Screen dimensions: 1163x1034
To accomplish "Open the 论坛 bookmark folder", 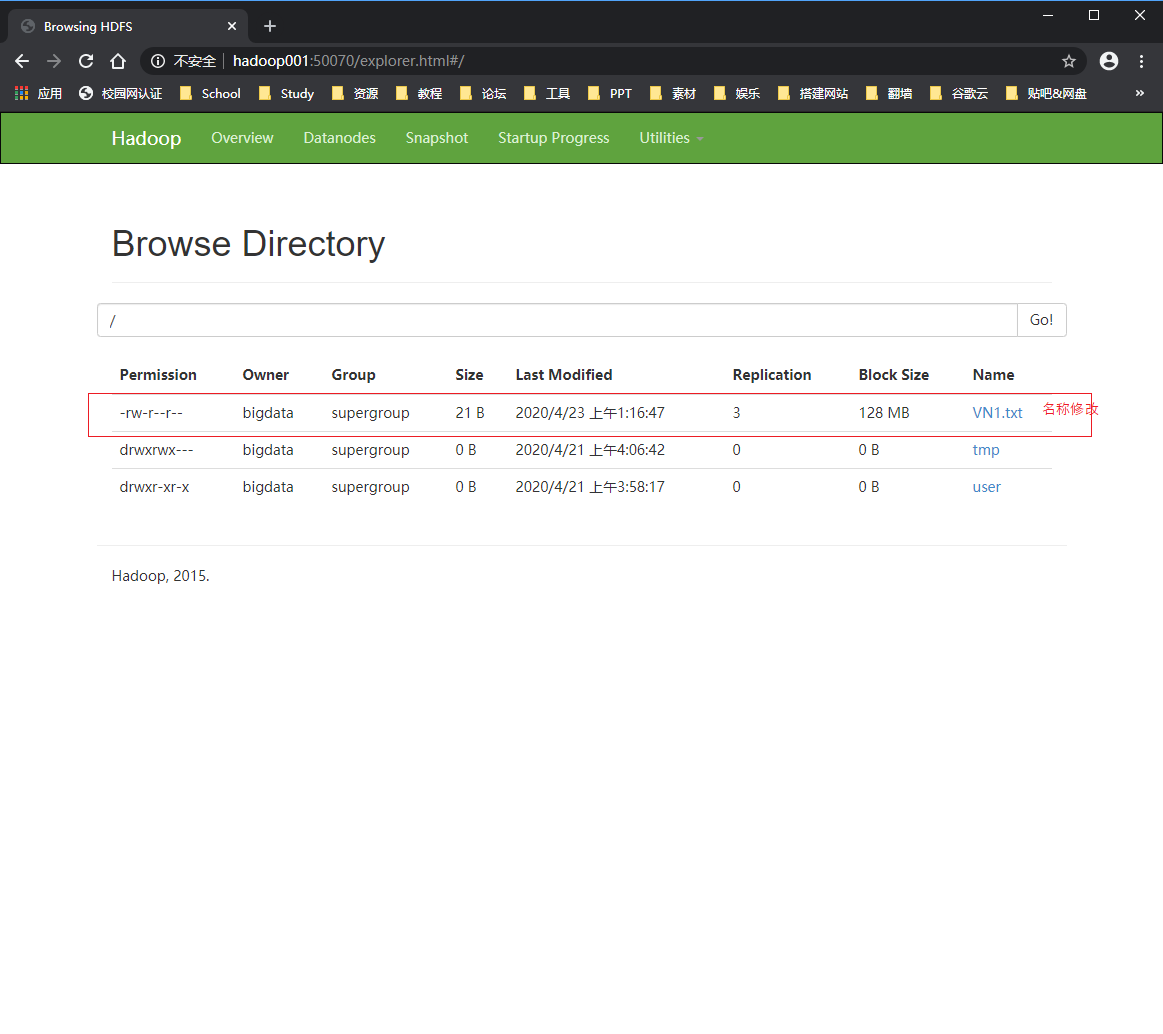I will (483, 93).
